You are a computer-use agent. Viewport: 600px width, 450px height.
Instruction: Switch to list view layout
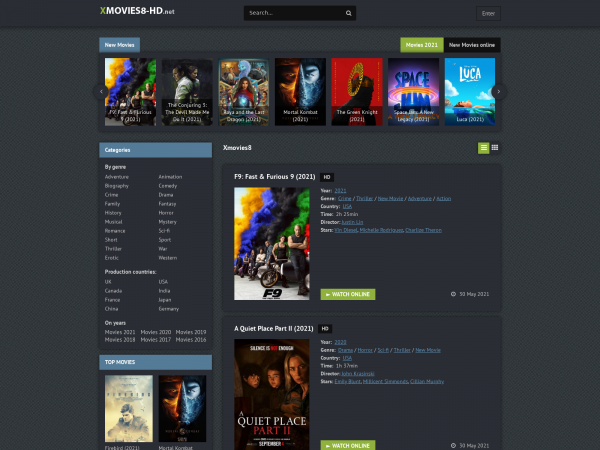(x=484, y=148)
